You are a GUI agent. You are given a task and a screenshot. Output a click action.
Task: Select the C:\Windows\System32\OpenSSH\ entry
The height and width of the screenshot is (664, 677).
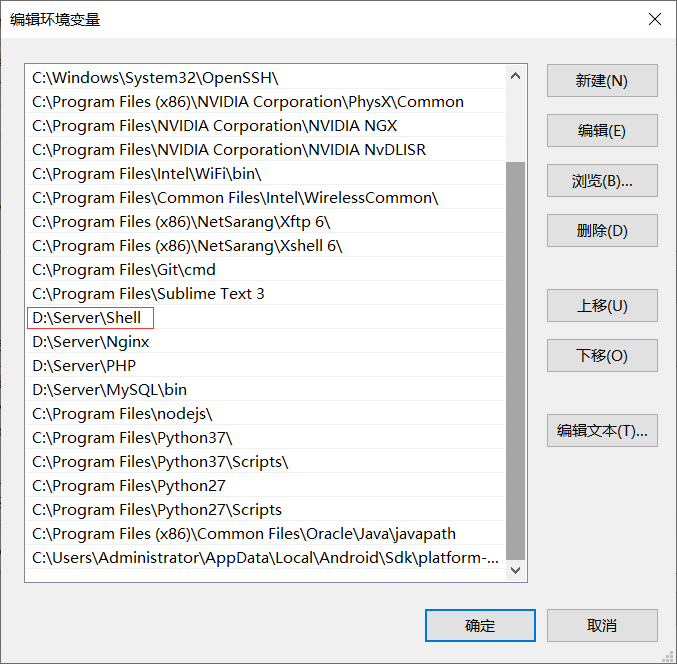coord(265,78)
